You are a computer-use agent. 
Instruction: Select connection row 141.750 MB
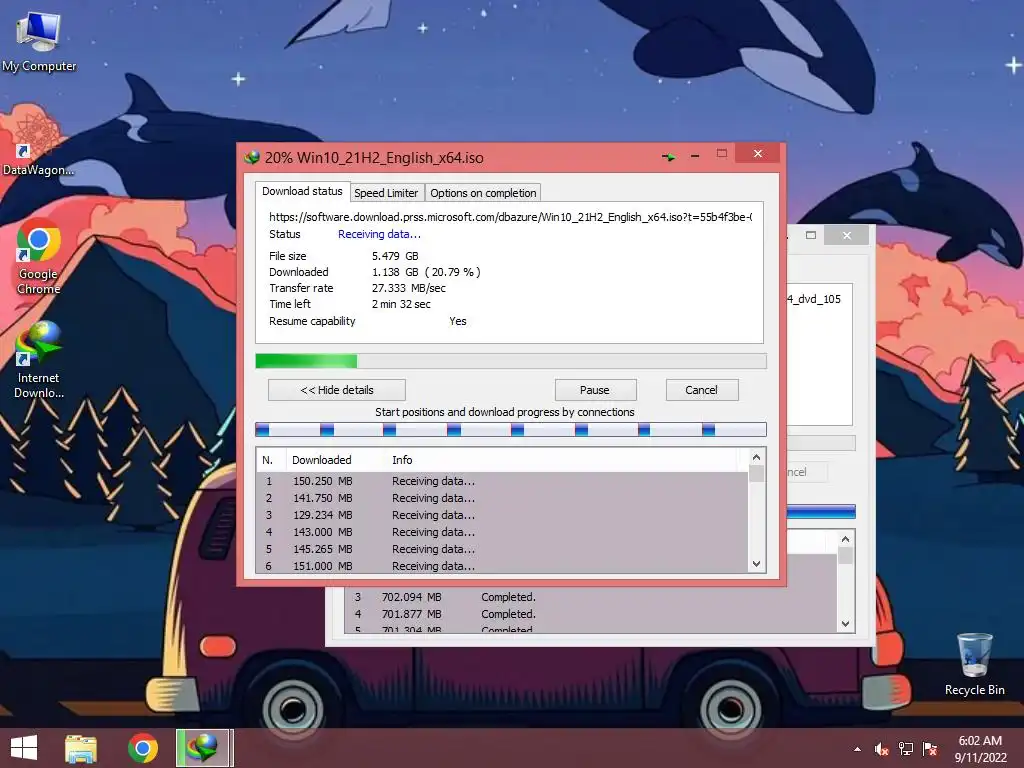[502, 498]
